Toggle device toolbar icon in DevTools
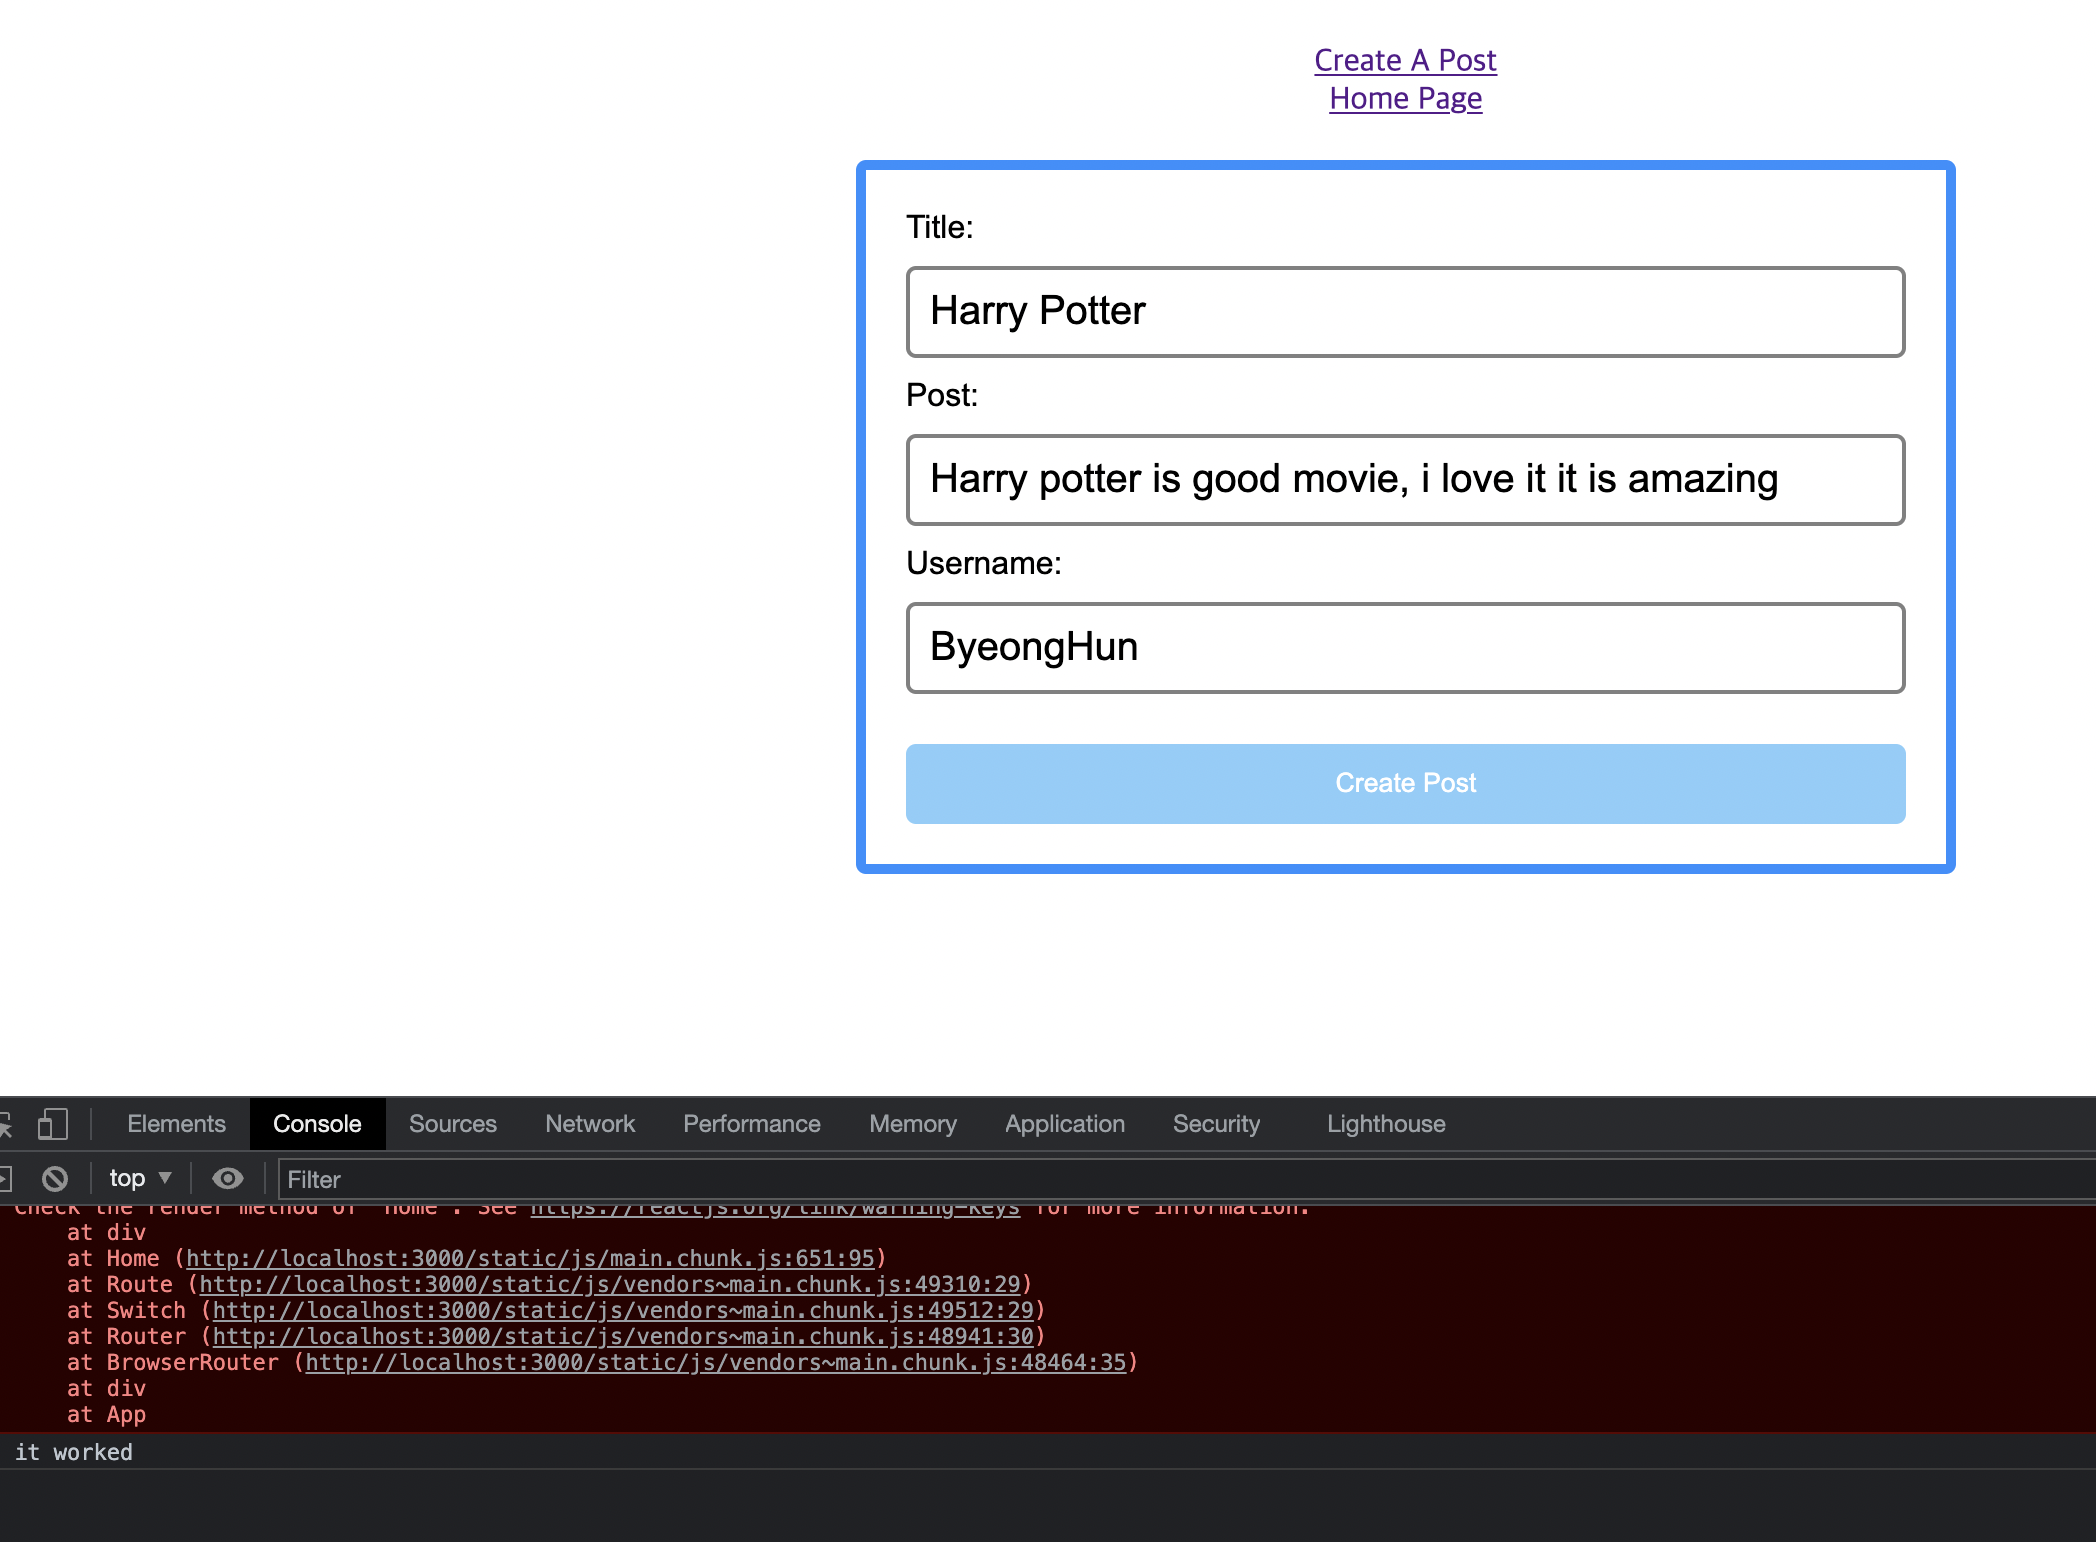The width and height of the screenshot is (2096, 1542). 52,1124
